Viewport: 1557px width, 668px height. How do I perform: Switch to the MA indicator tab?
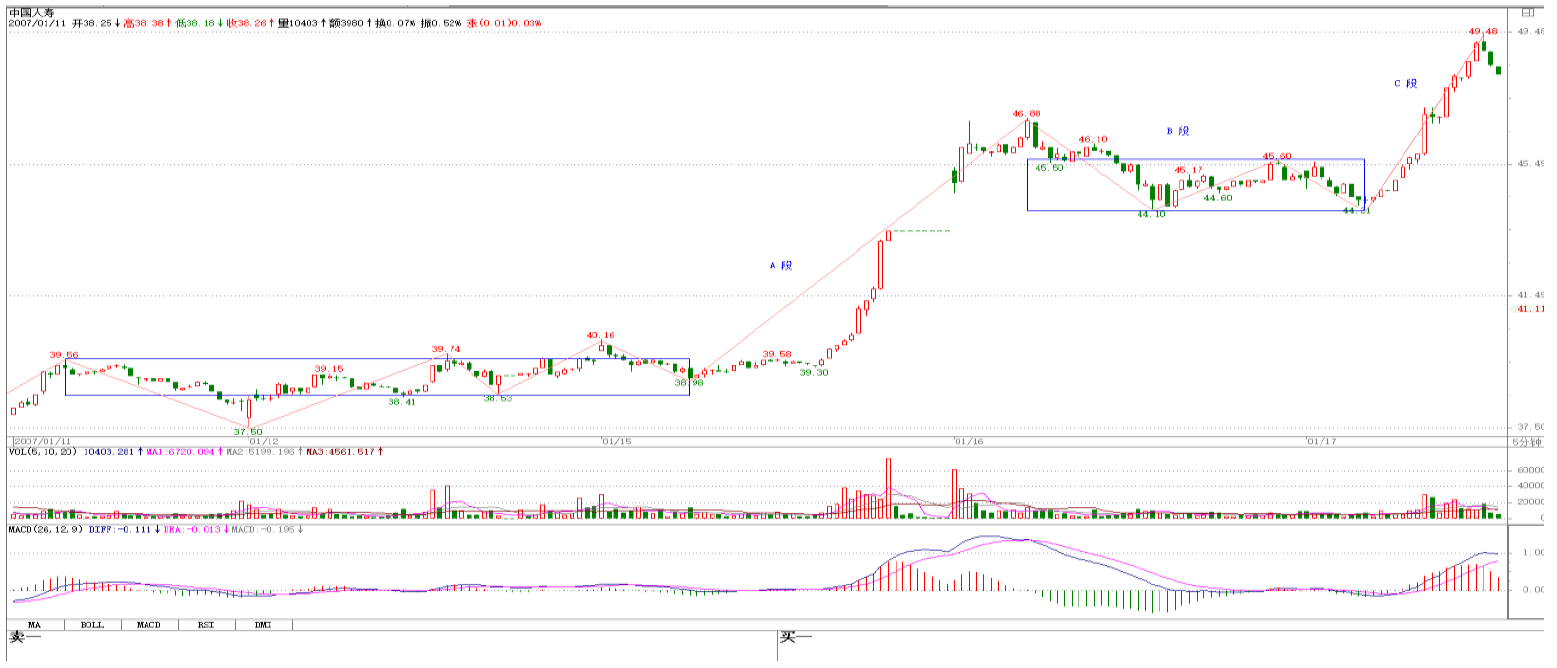coord(35,624)
